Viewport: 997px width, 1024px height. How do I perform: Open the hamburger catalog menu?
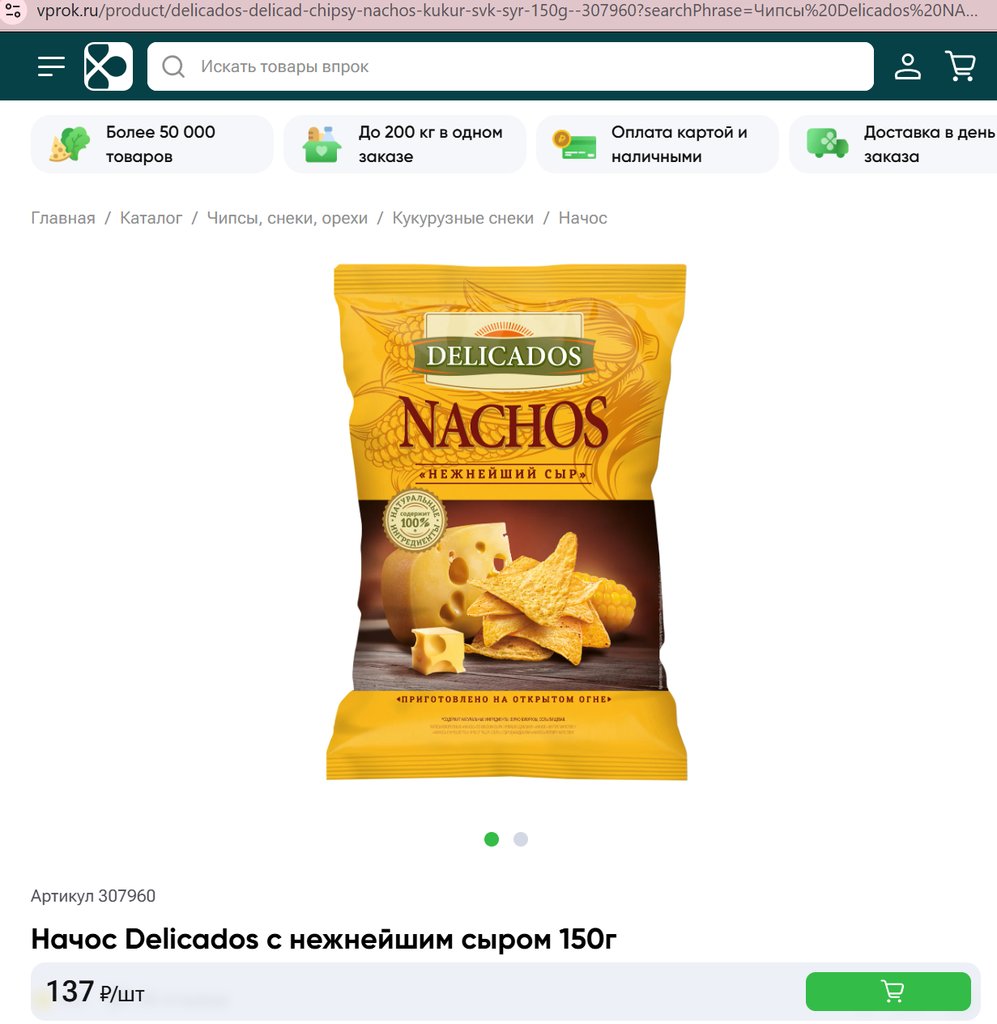[51, 66]
